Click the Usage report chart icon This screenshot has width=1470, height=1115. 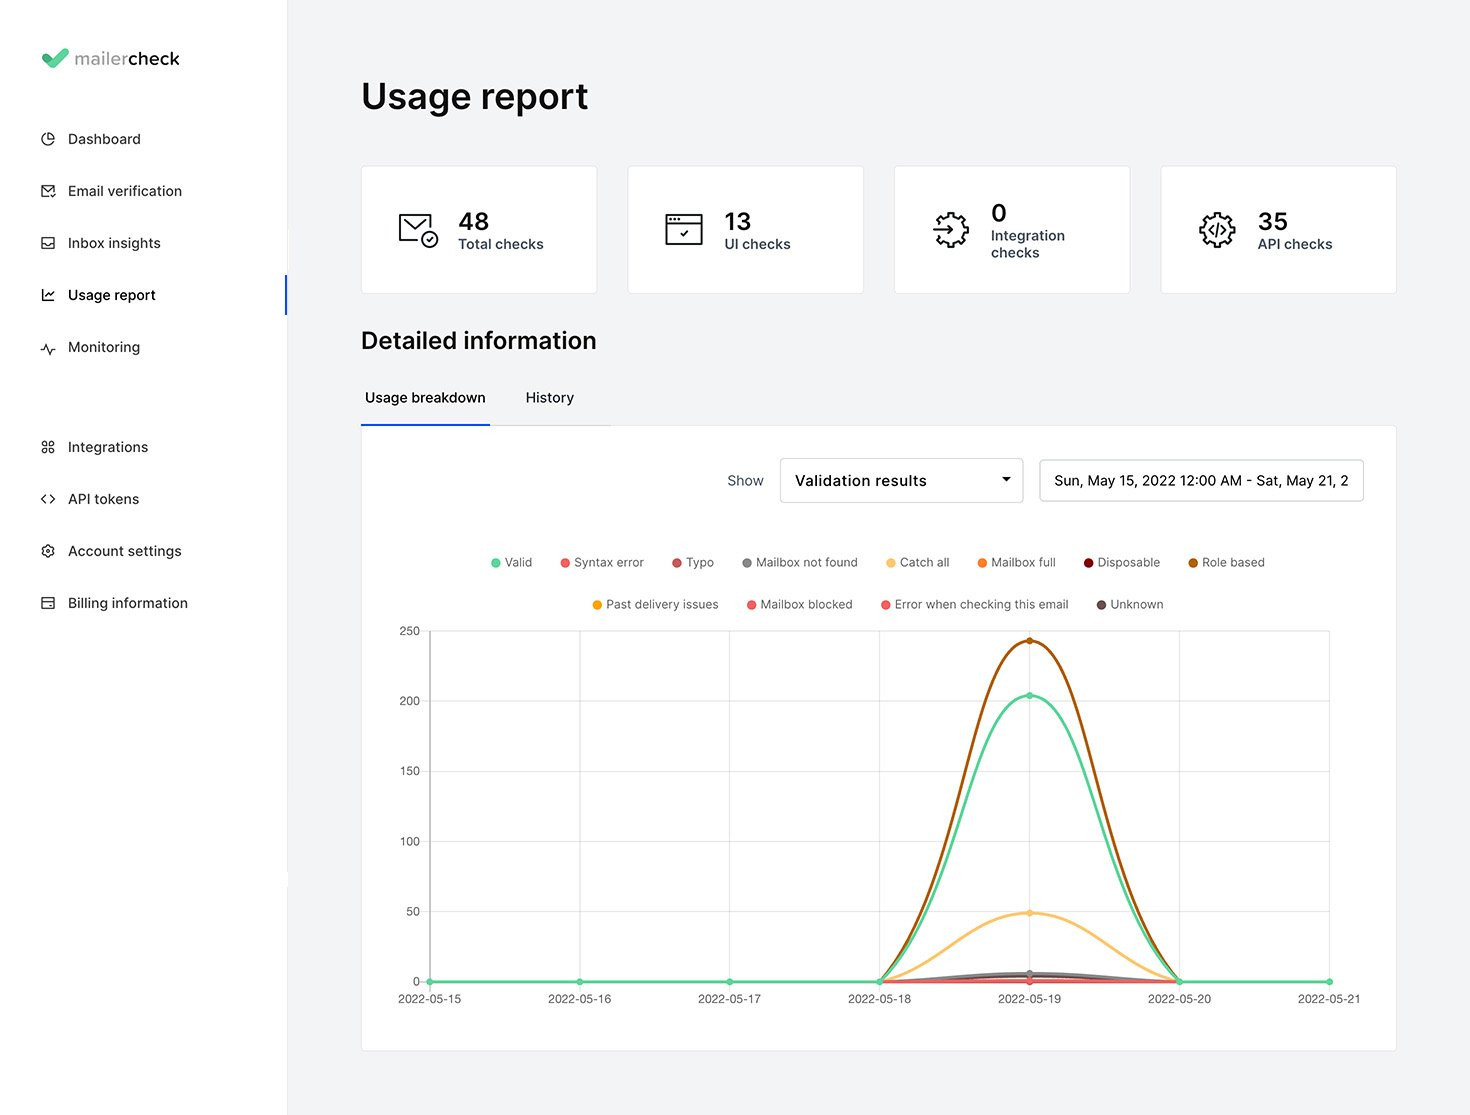click(x=48, y=295)
